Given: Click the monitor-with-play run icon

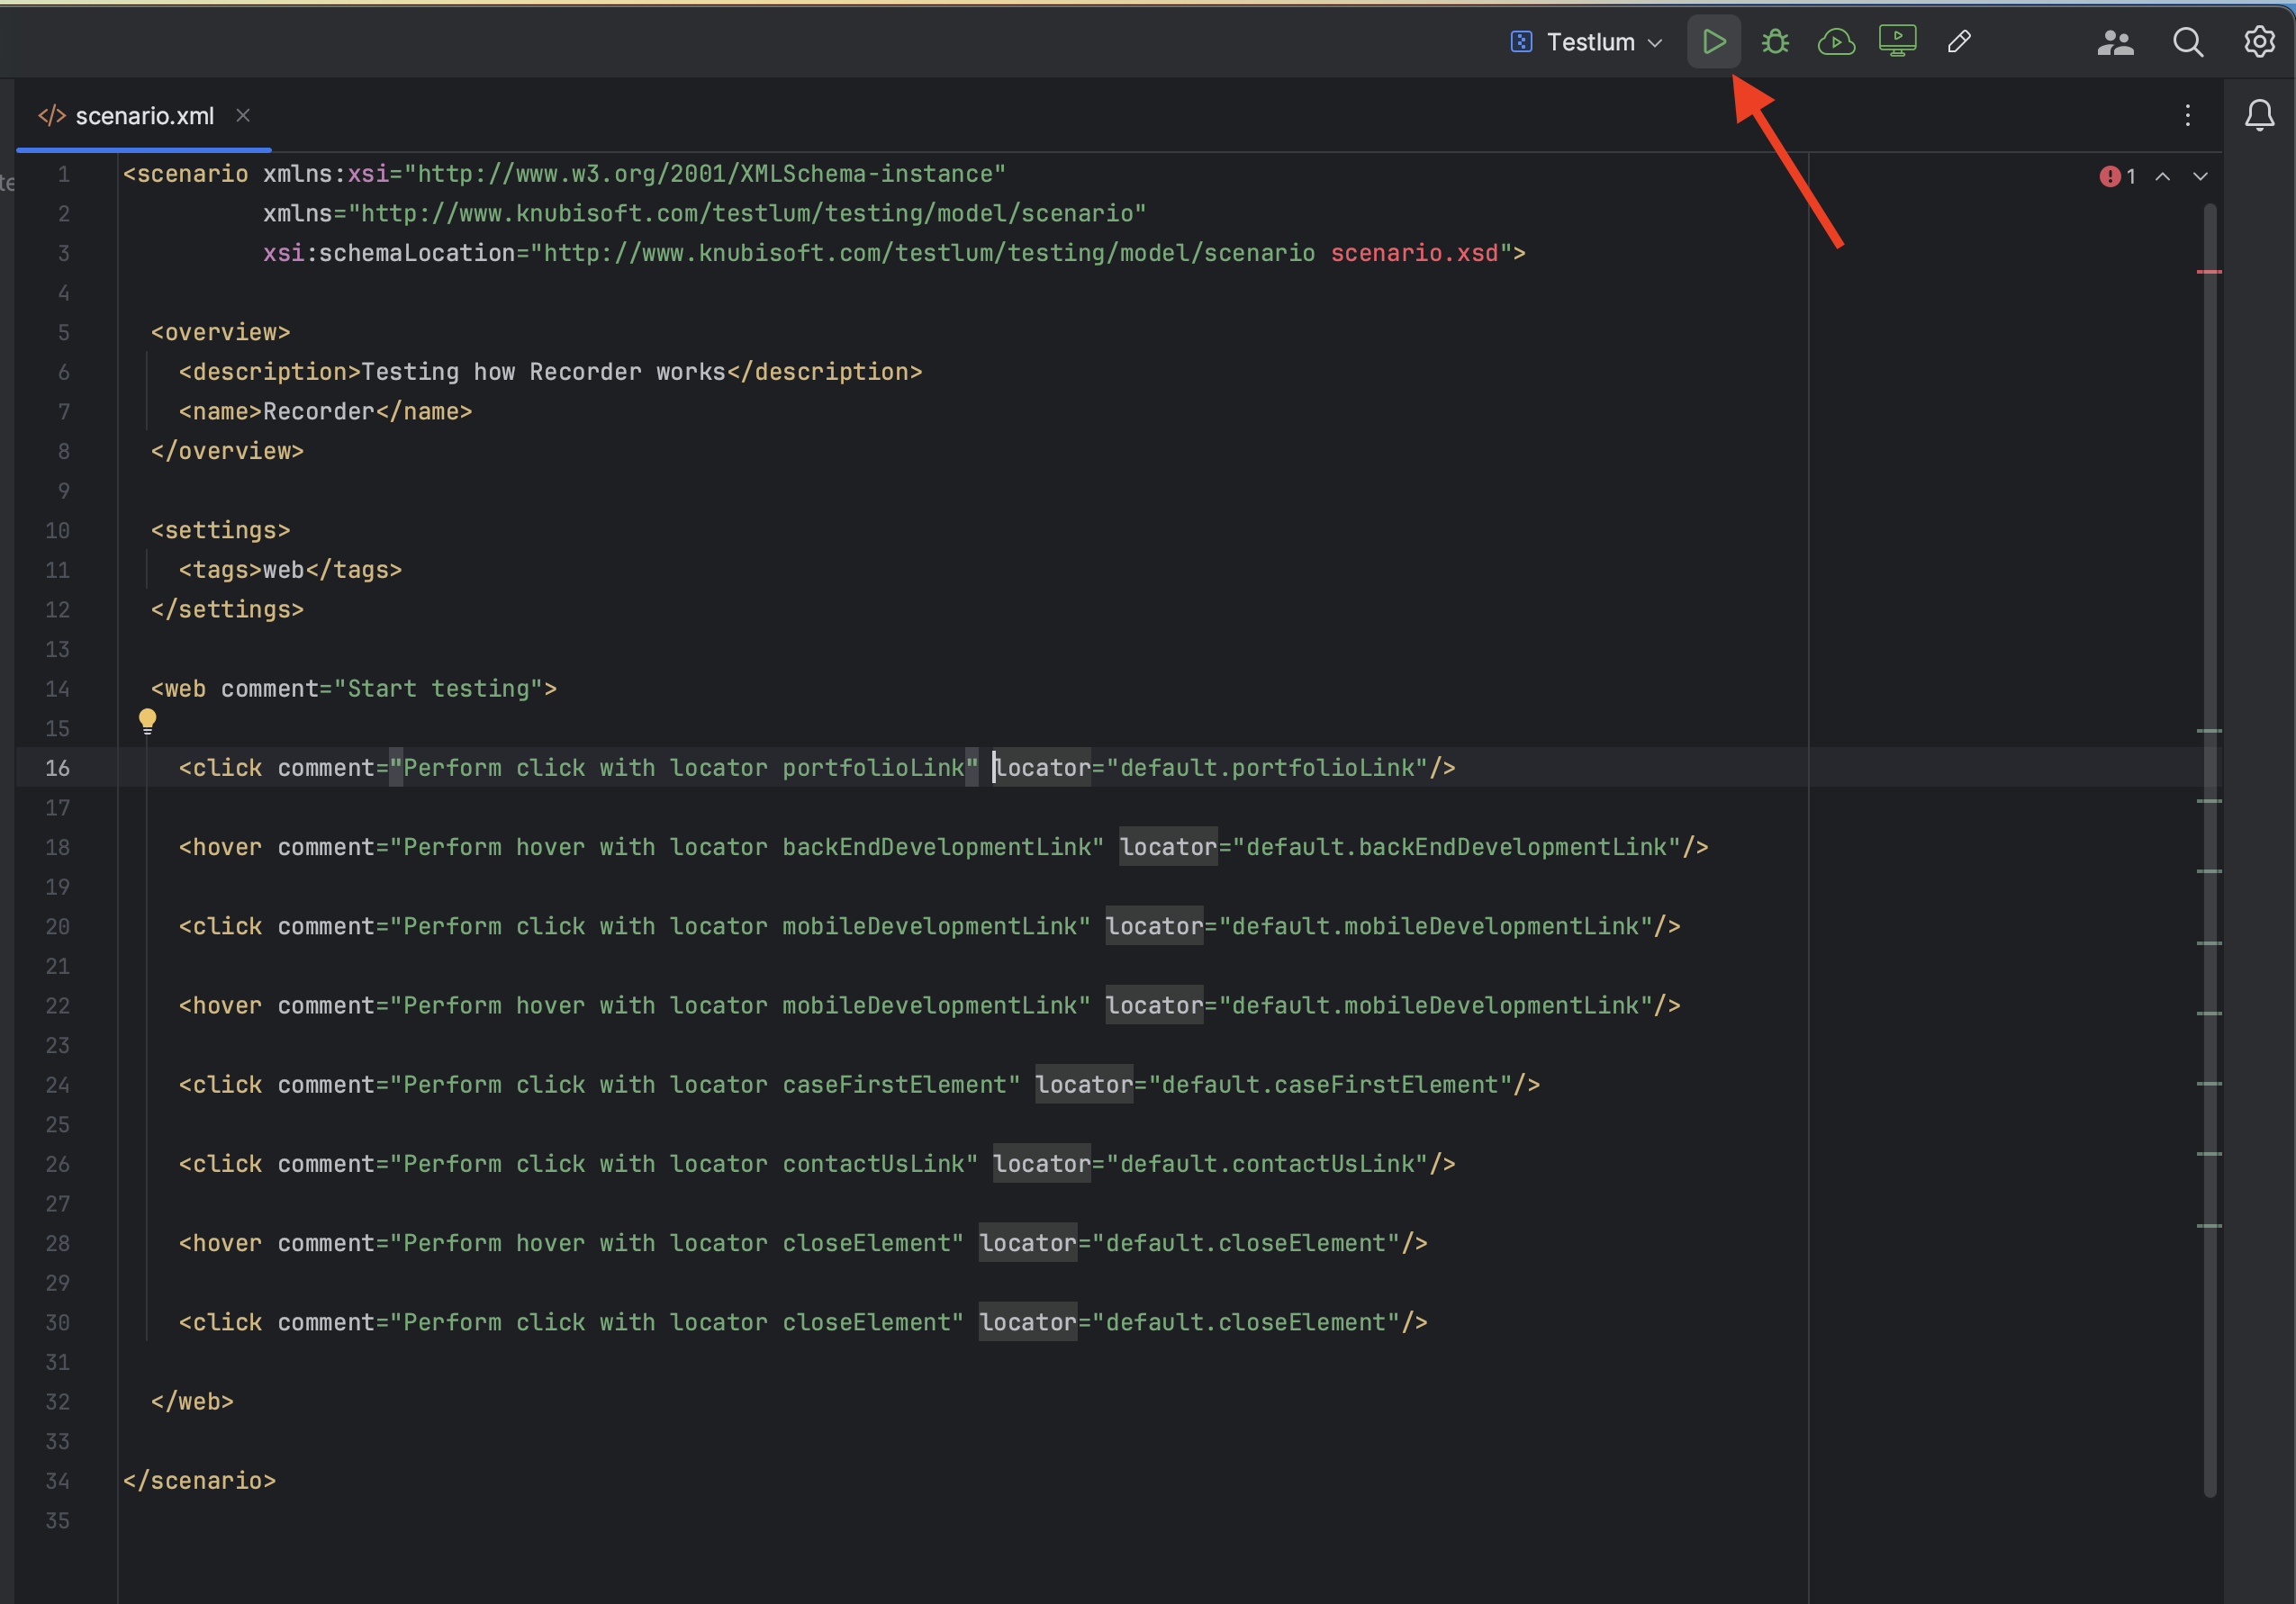Looking at the screenshot, I should point(1897,42).
